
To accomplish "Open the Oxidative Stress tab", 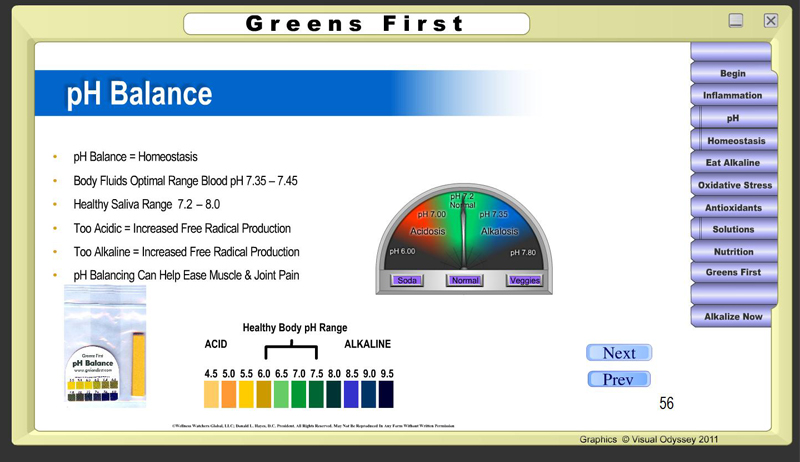I will point(734,185).
